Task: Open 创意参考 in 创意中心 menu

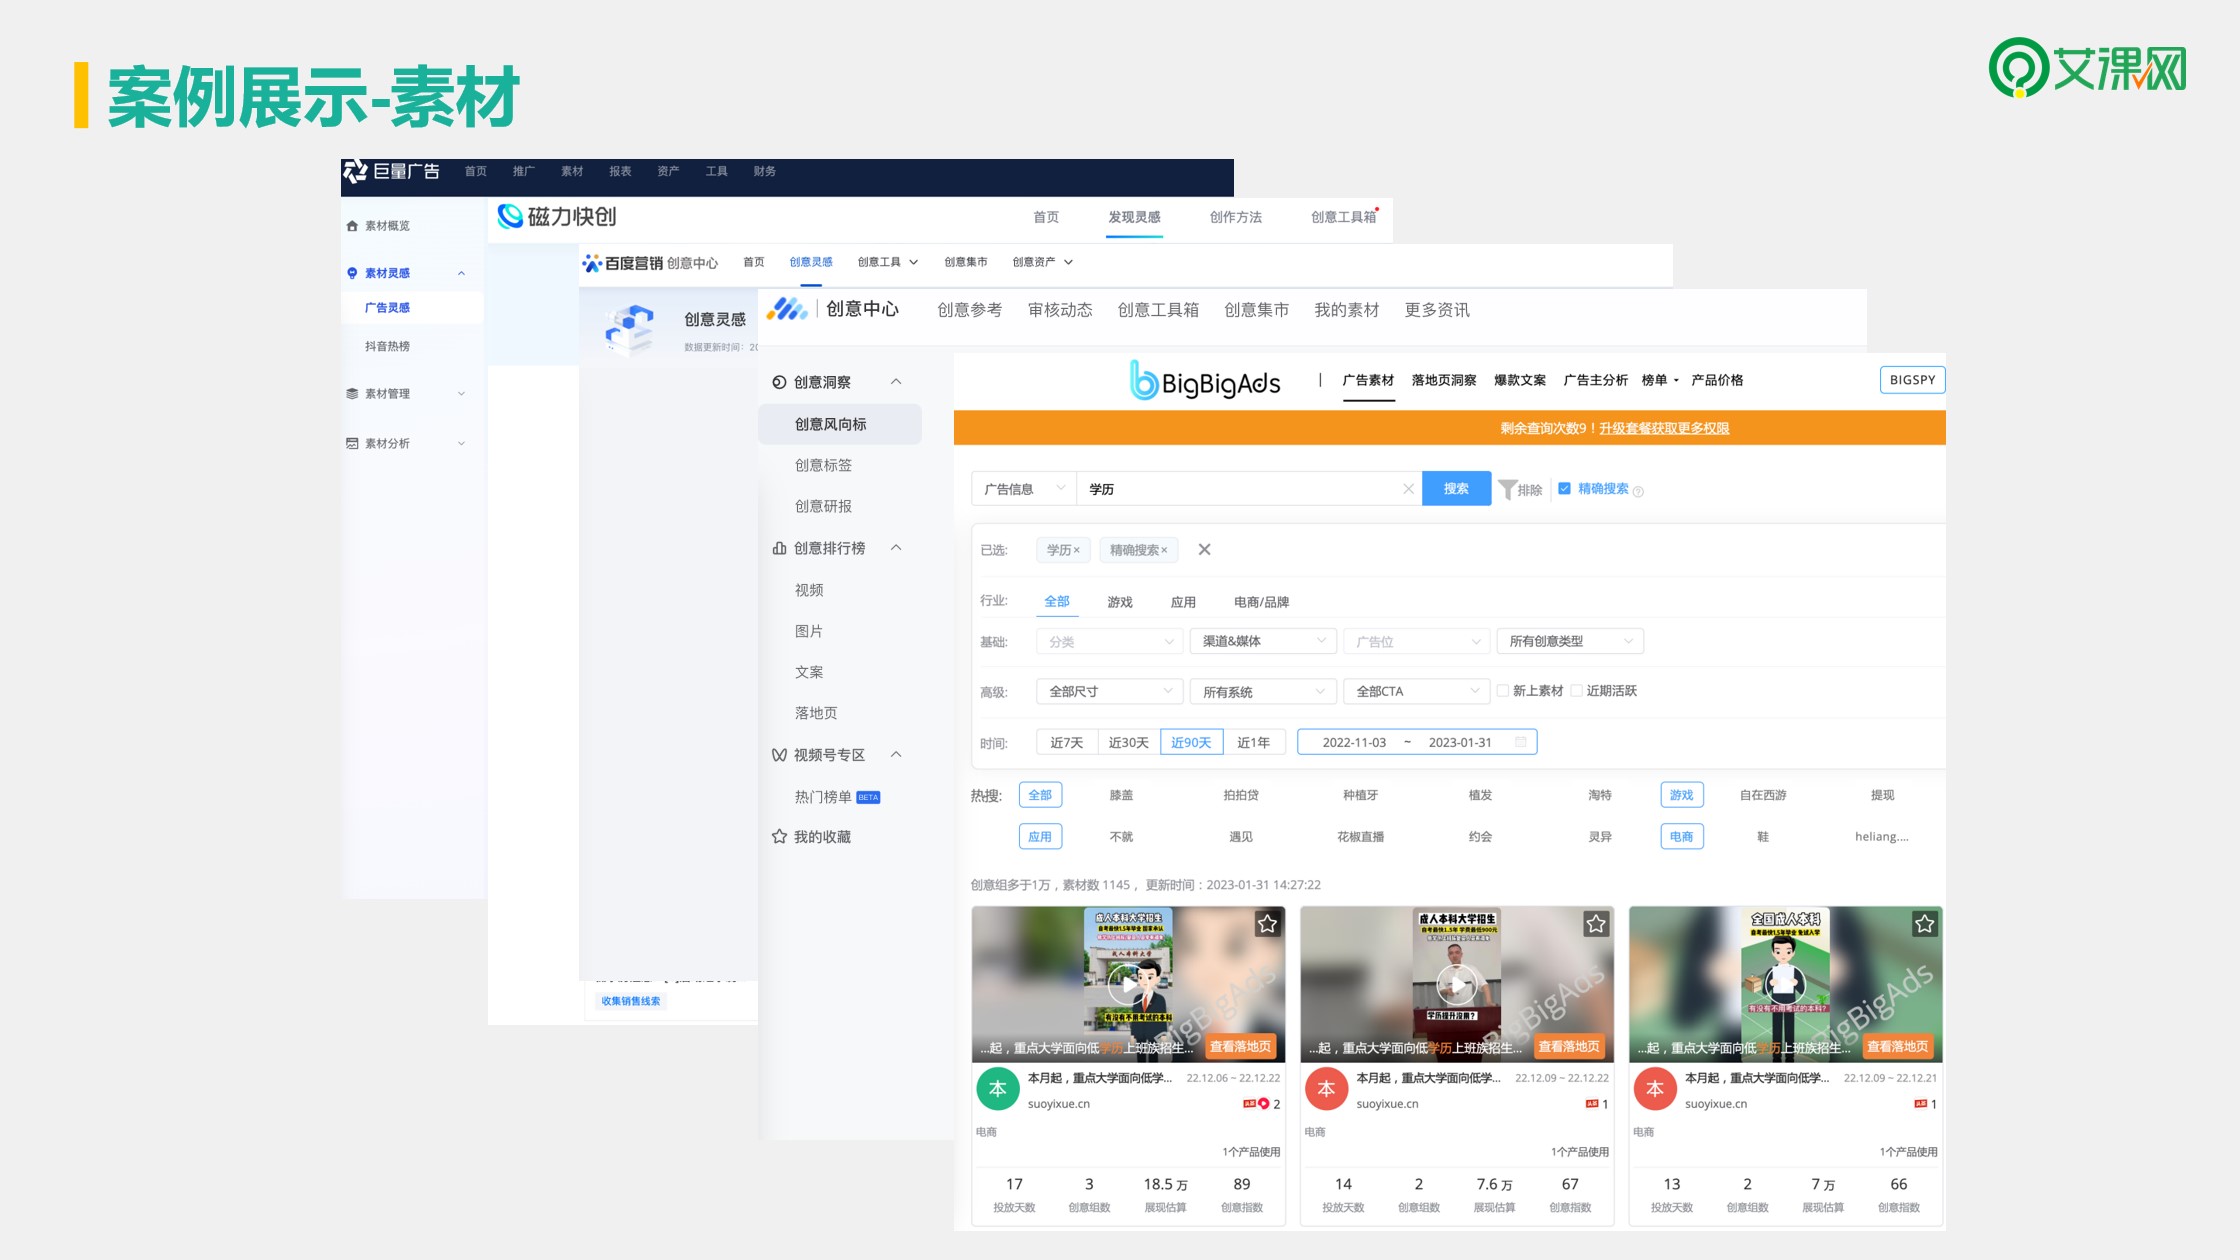Action: [969, 310]
